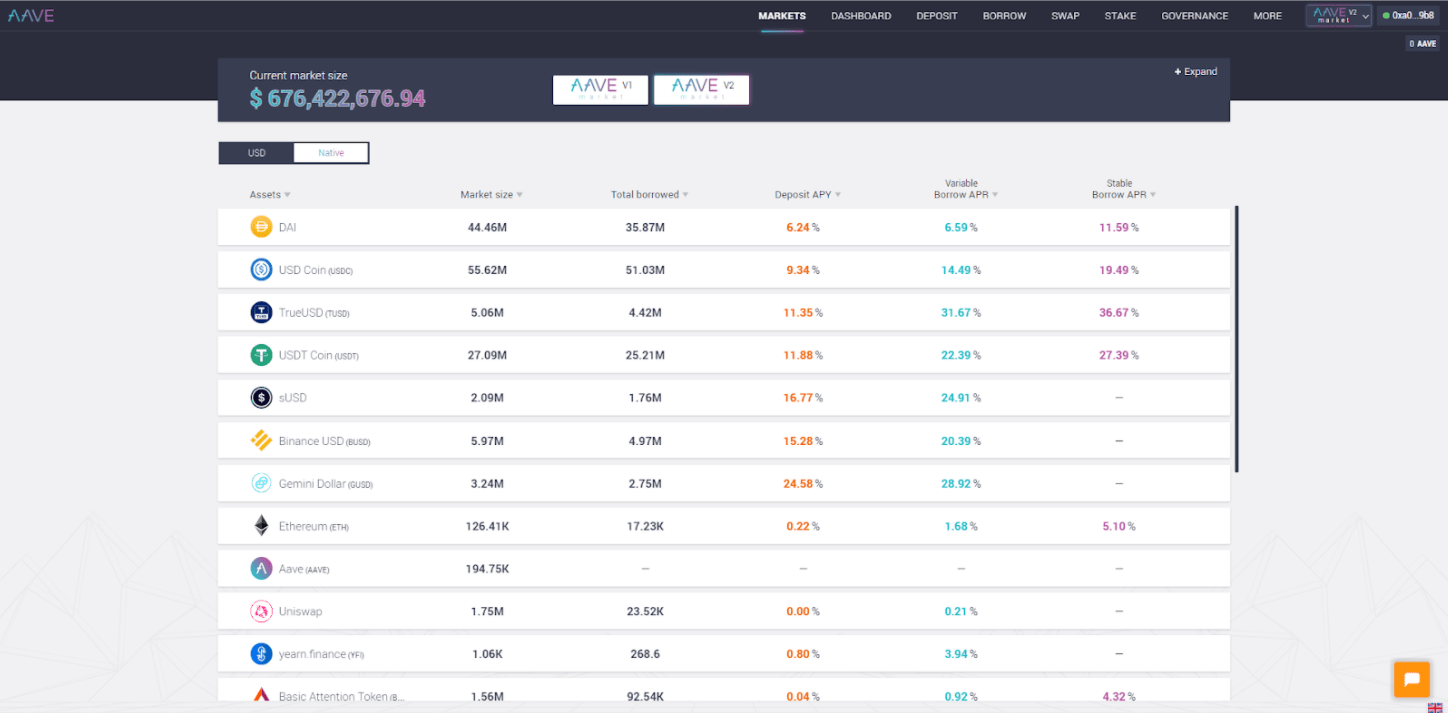The width and height of the screenshot is (1448, 713).
Task: Select the DAI token icon
Action: pyautogui.click(x=260, y=227)
